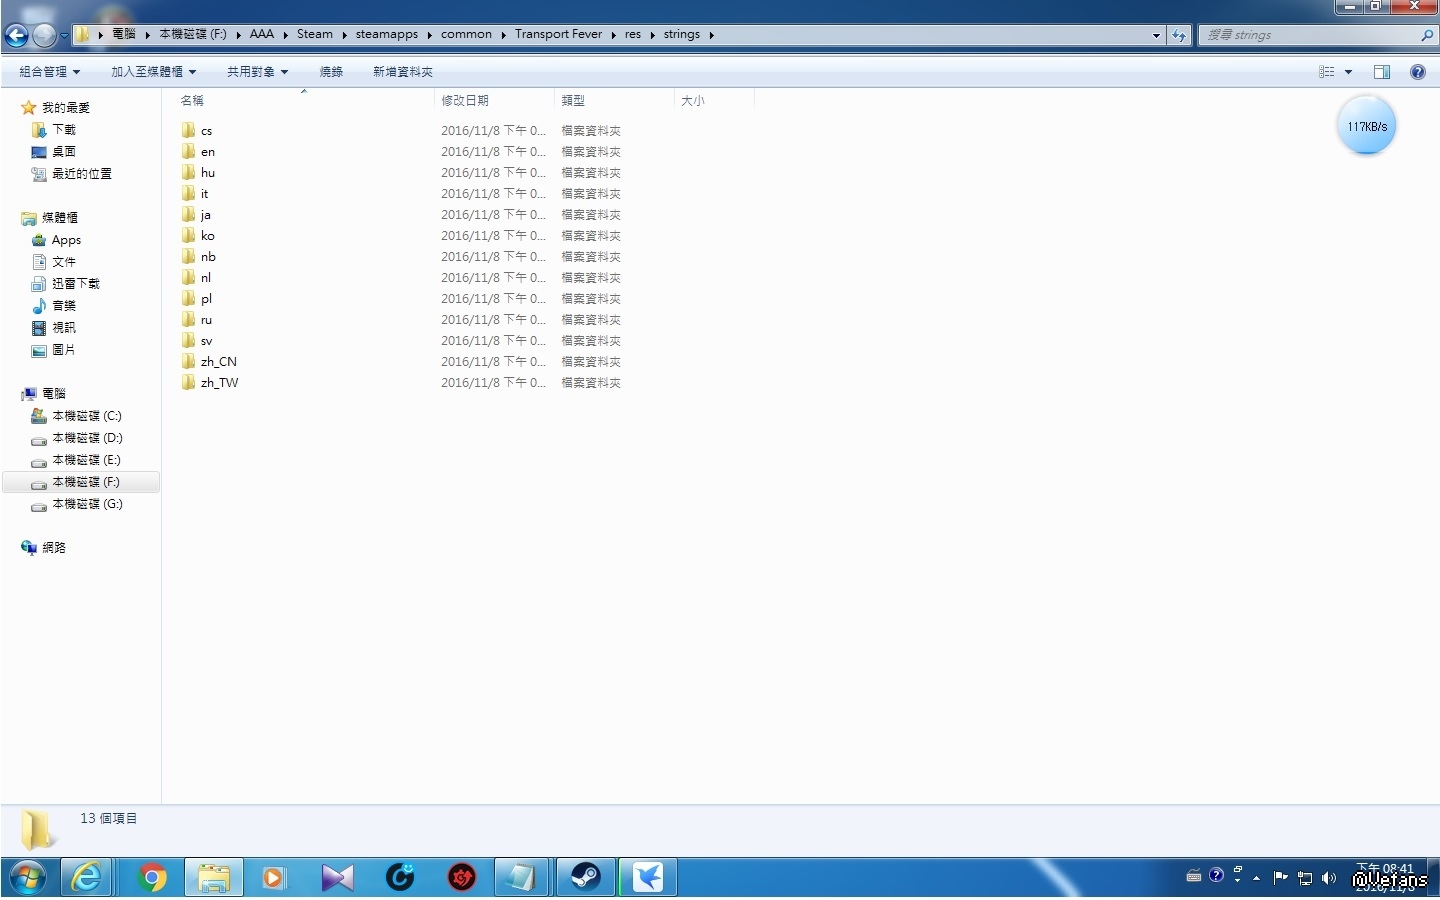The height and width of the screenshot is (900, 1440).
Task: Show hidden tray icons arrow
Action: click(1256, 878)
